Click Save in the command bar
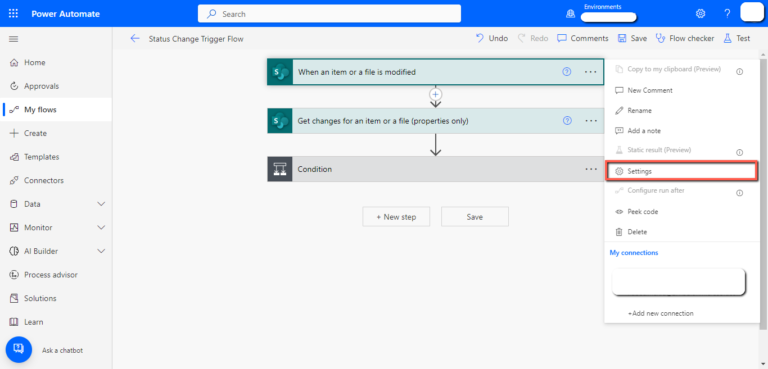 632,38
